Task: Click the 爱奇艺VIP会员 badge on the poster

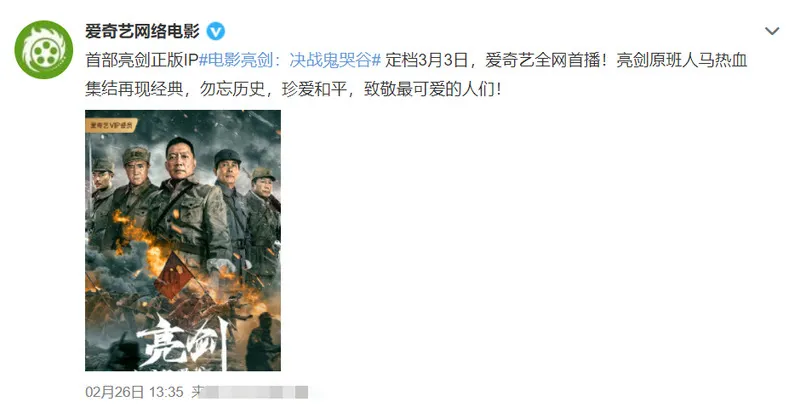Action: (111, 125)
